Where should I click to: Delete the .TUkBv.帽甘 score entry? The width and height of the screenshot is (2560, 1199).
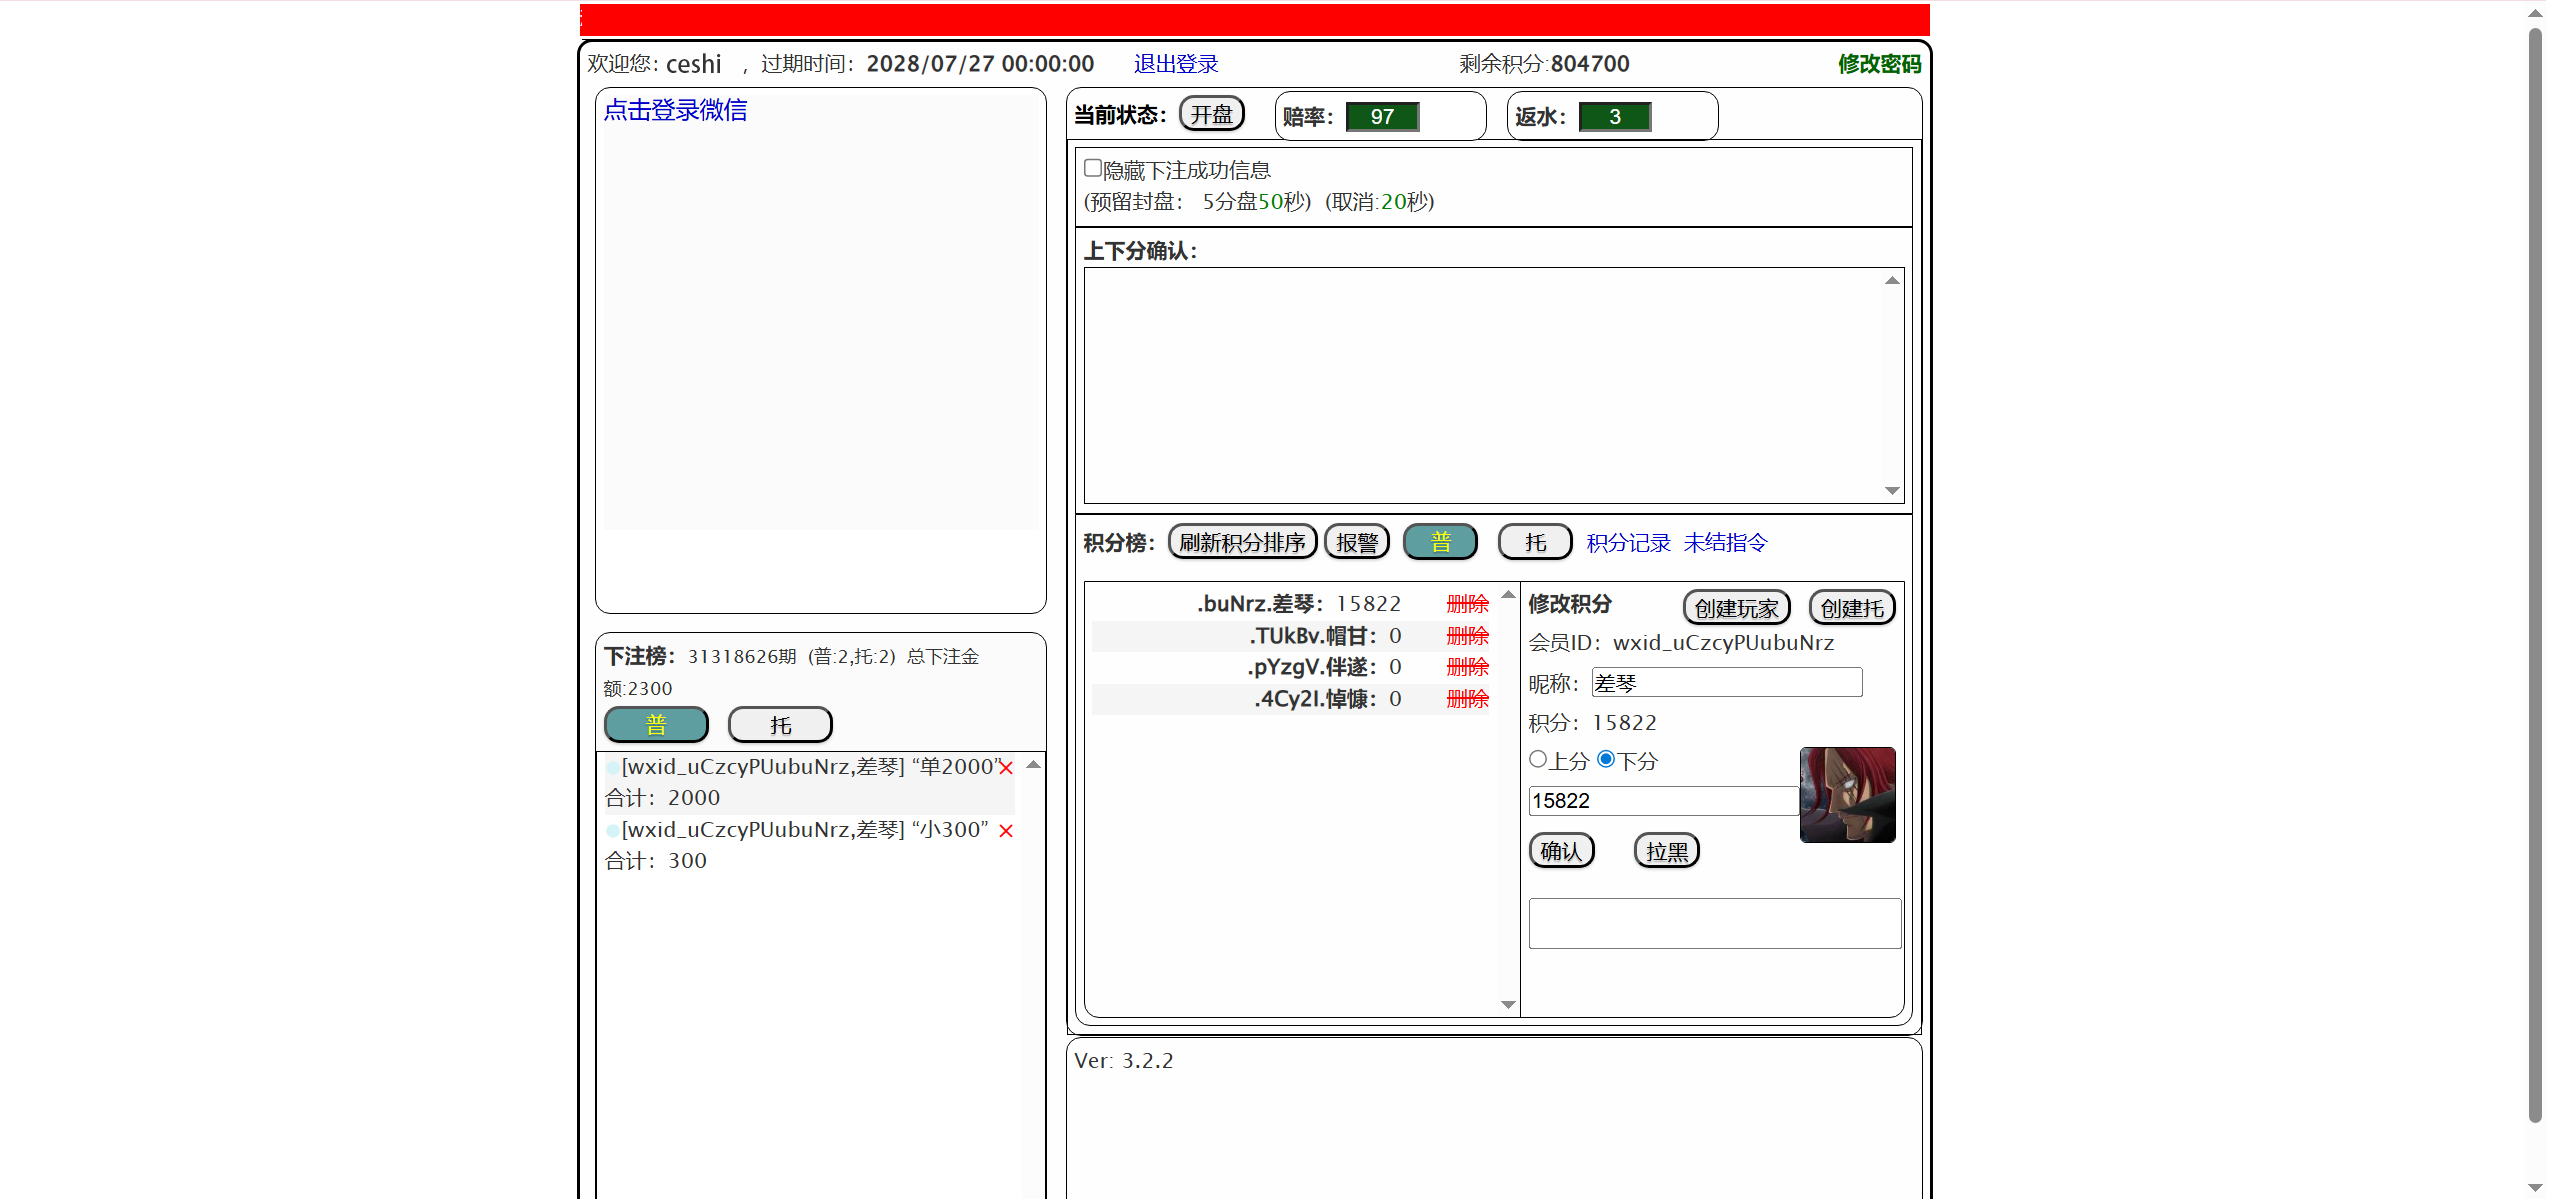1467,636
